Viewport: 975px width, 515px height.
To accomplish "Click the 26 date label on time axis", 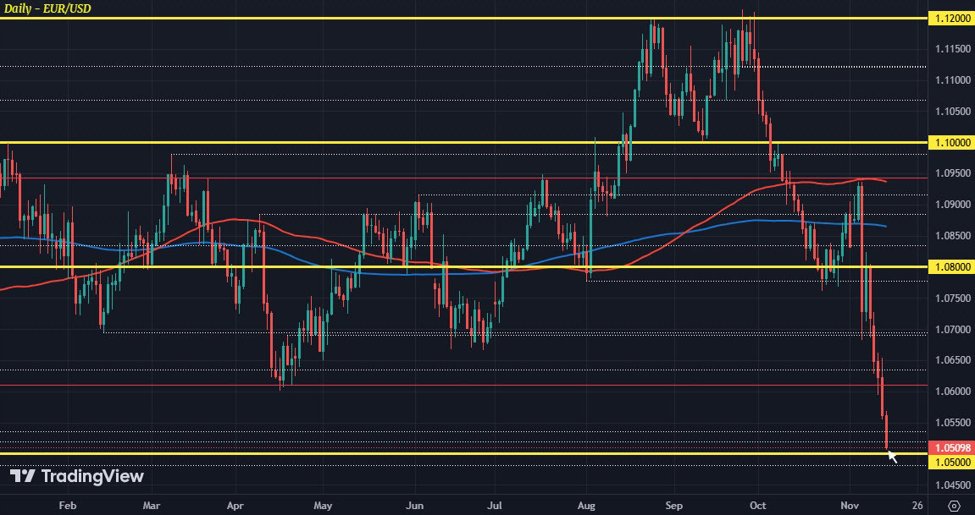I will click(x=917, y=505).
